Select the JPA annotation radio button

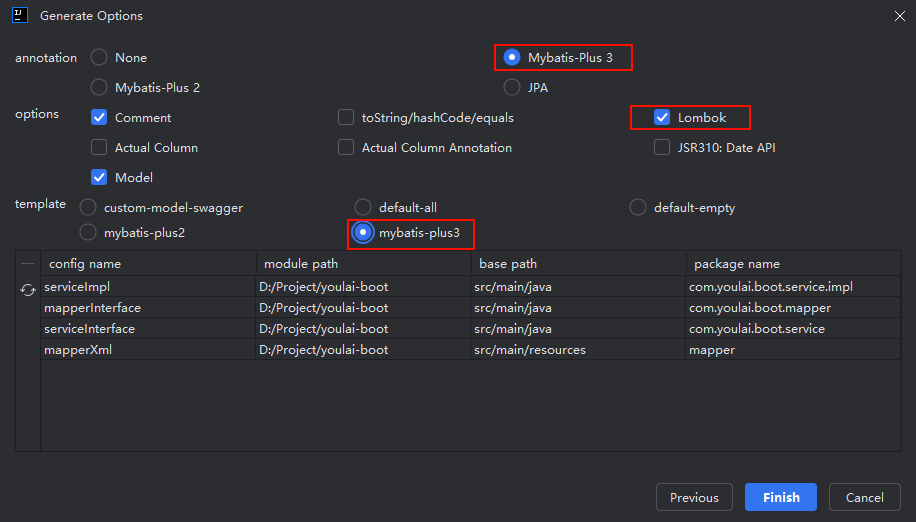(512, 88)
